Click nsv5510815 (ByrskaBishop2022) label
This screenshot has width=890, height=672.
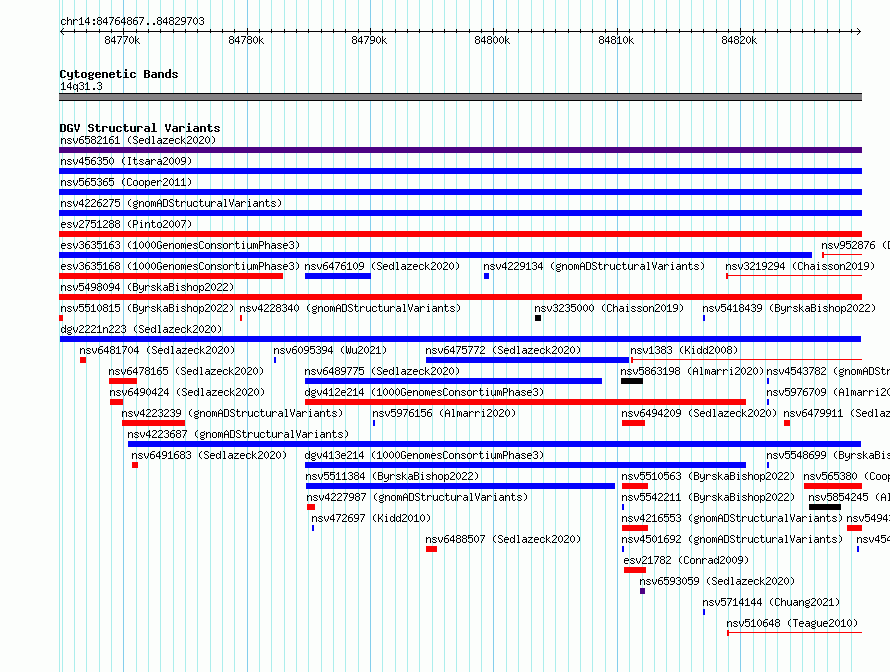pyautogui.click(x=147, y=308)
